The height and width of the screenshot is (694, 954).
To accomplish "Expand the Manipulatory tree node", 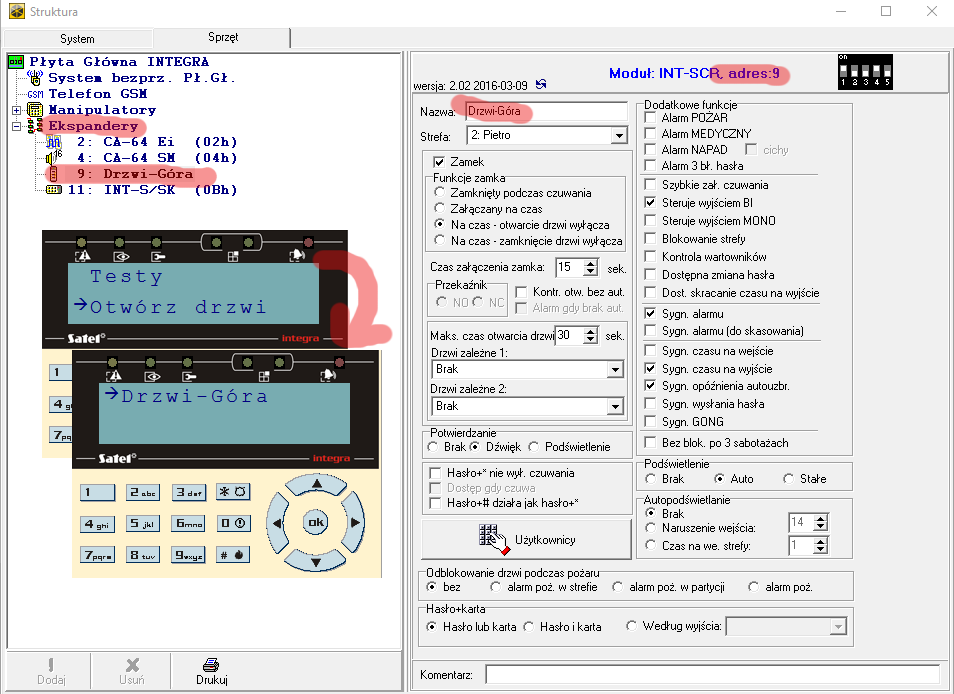I will [x=16, y=110].
